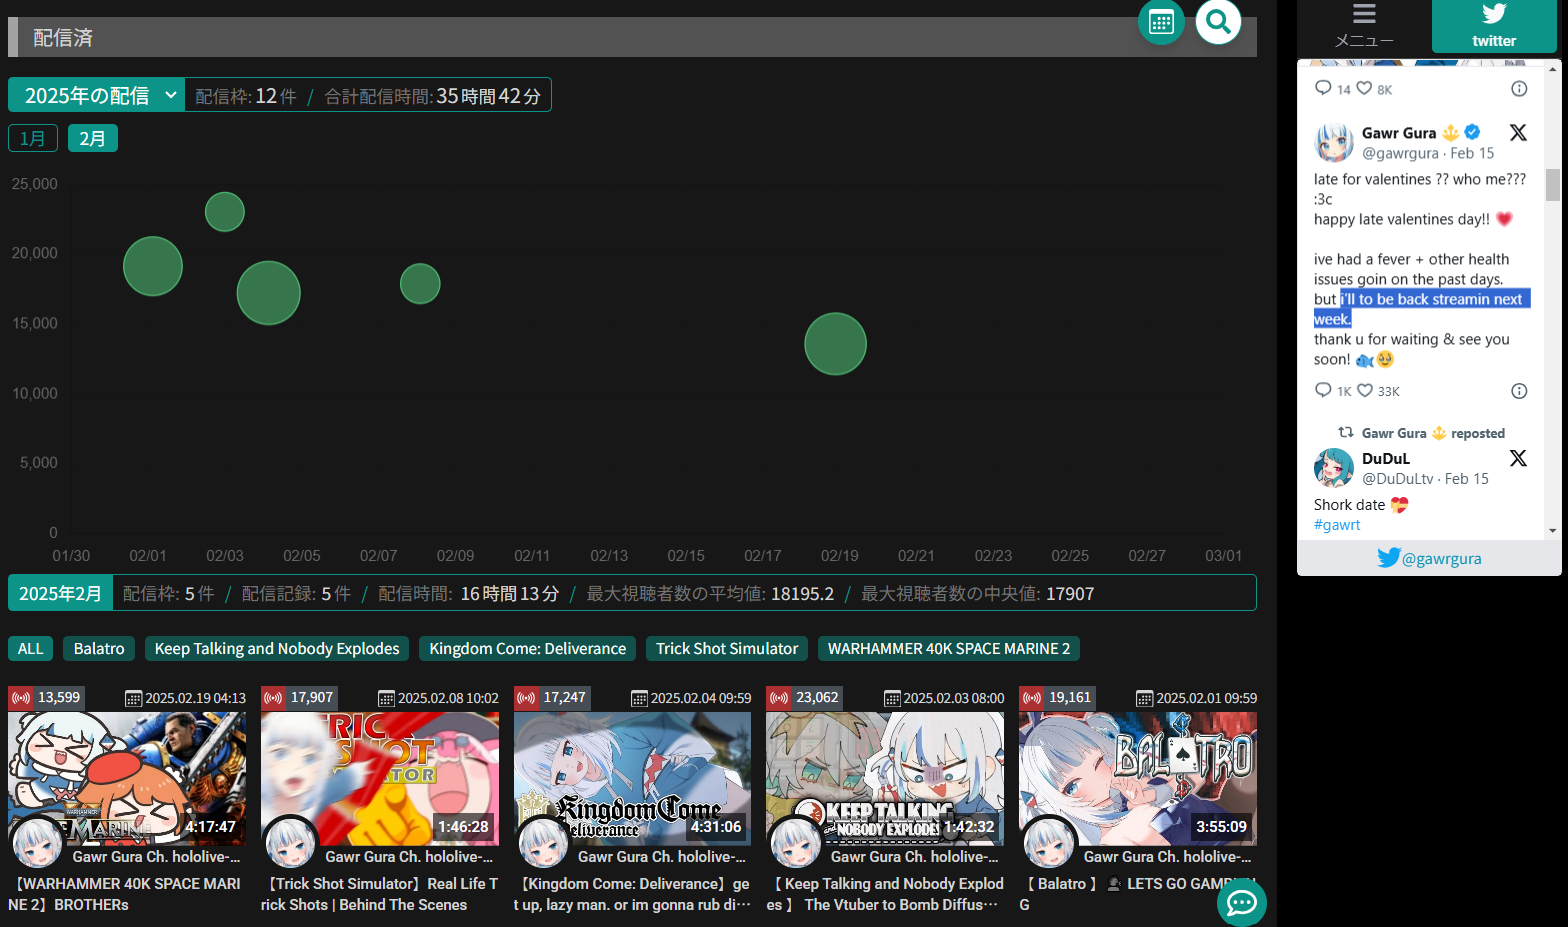
Task: Open the chat bubble floating button
Action: point(1241,903)
